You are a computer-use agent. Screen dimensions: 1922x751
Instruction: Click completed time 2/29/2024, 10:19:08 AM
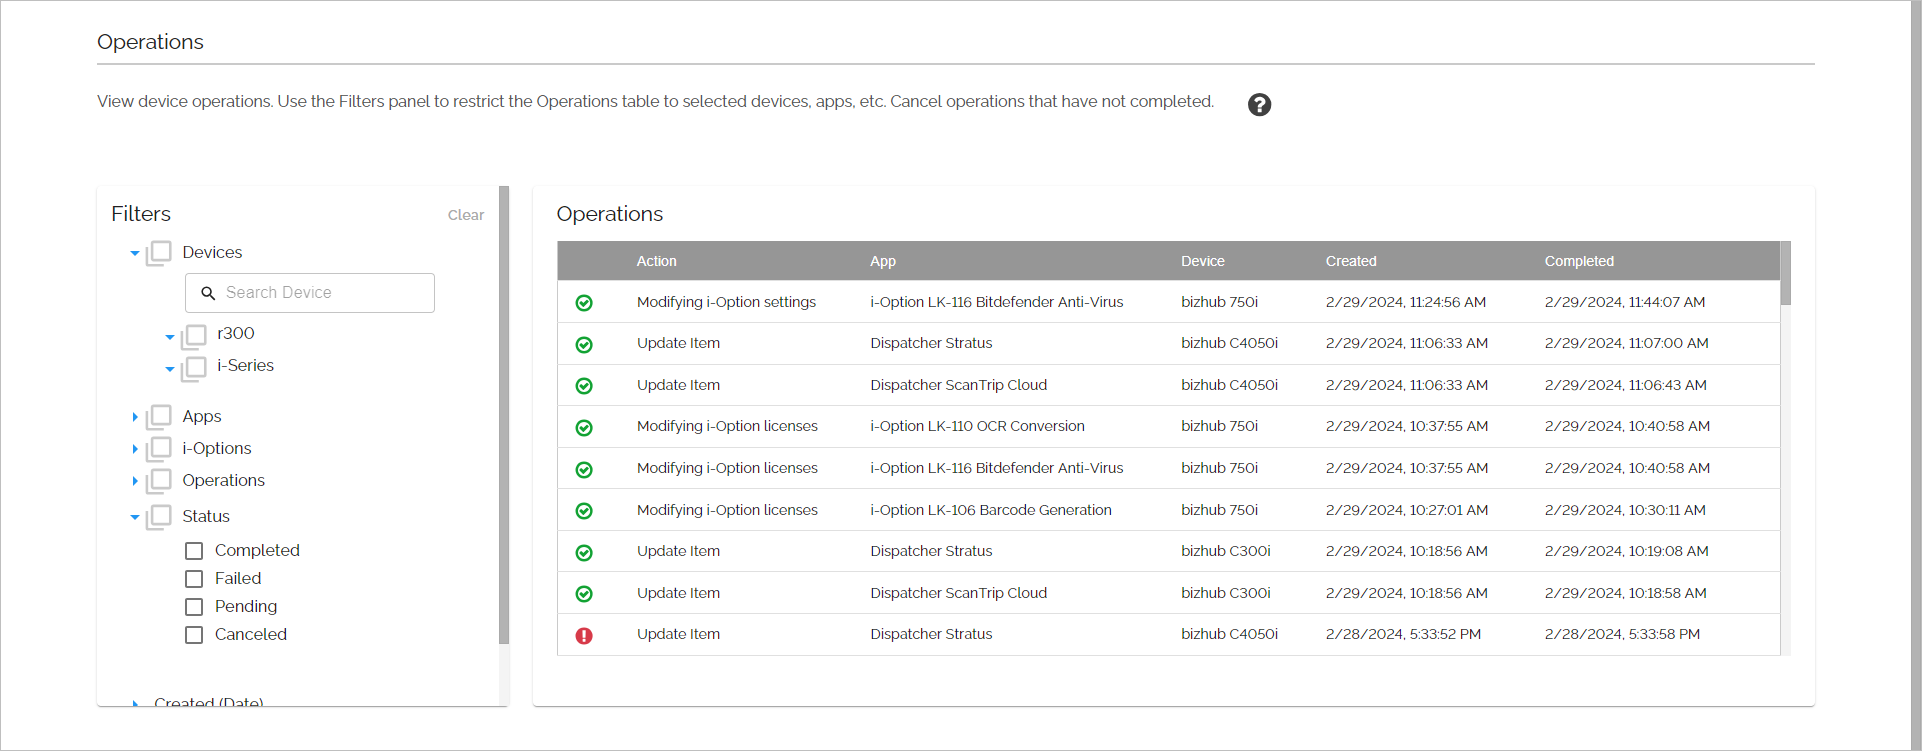tap(1626, 551)
